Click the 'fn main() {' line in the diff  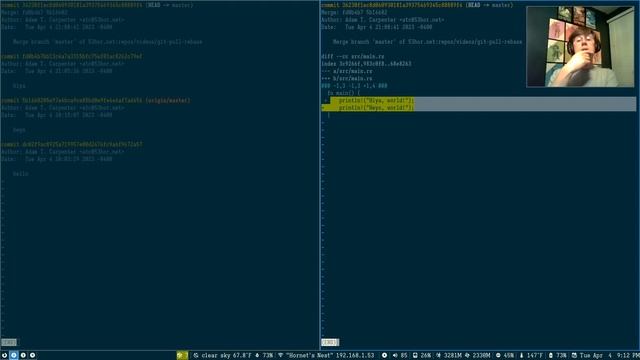click(x=343, y=93)
